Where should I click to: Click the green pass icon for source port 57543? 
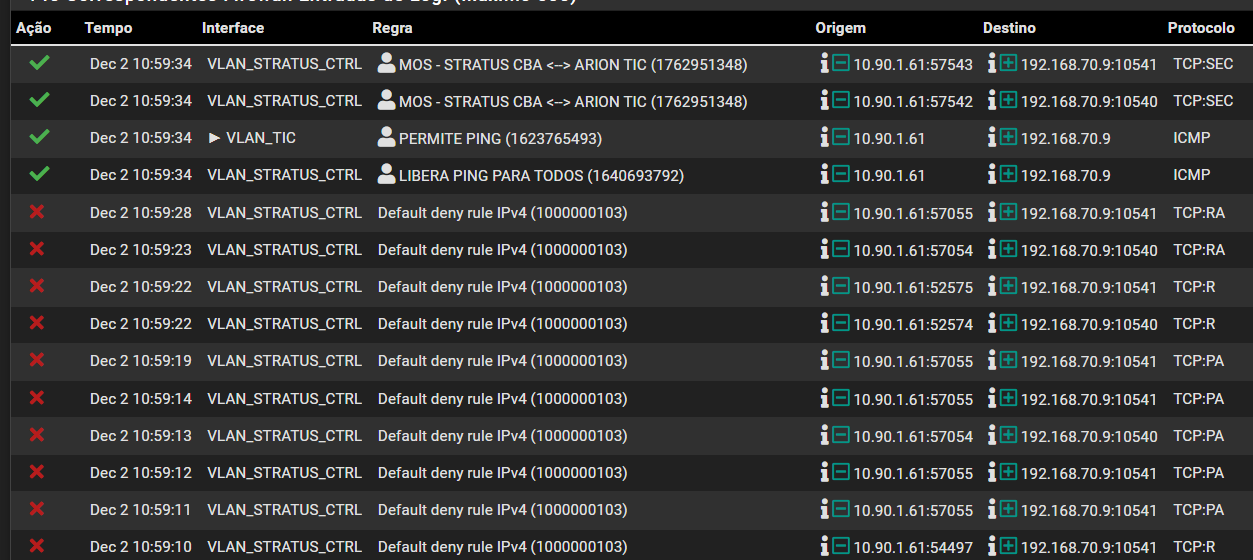click(x=39, y=64)
